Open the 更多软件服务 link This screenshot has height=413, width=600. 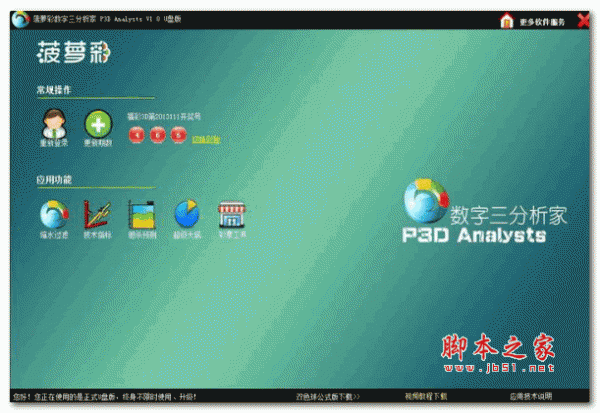pyautogui.click(x=542, y=22)
